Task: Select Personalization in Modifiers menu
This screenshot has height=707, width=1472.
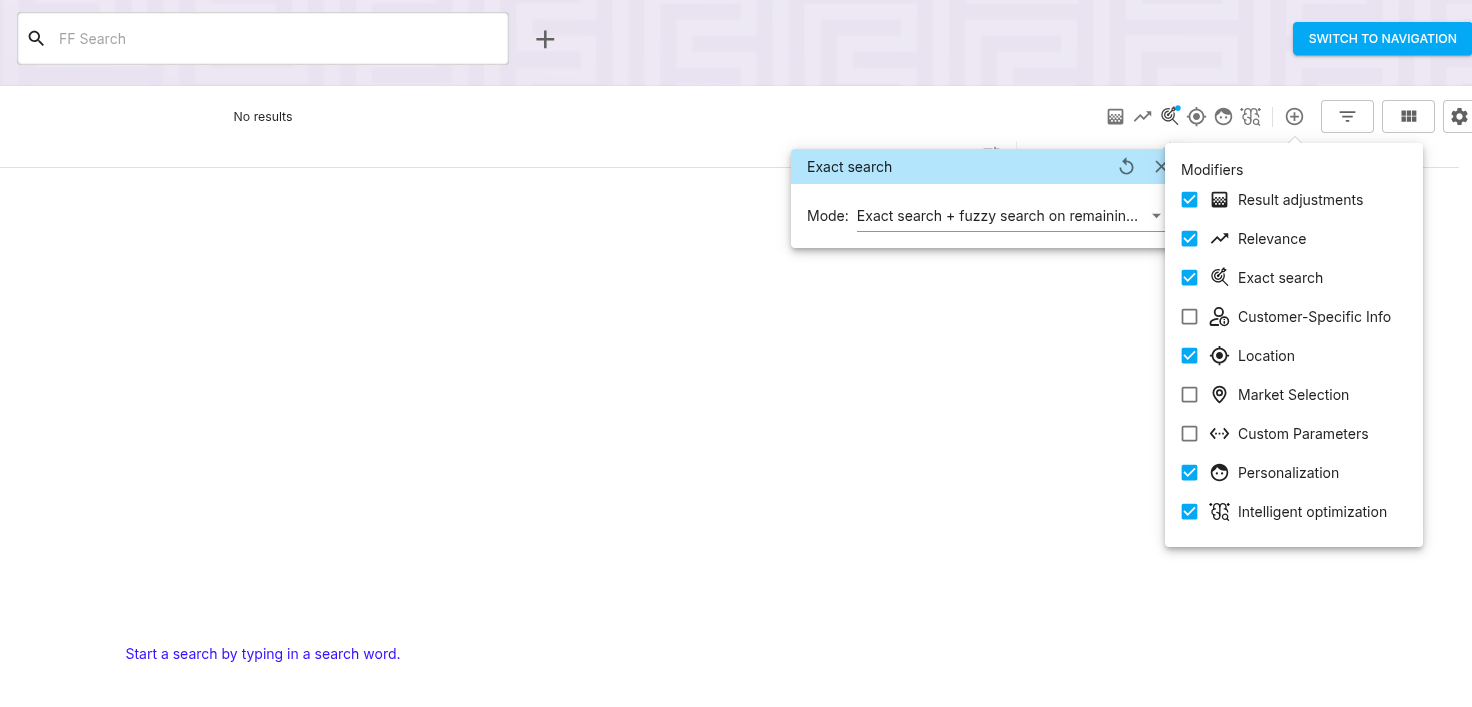Action: pyautogui.click(x=1288, y=473)
